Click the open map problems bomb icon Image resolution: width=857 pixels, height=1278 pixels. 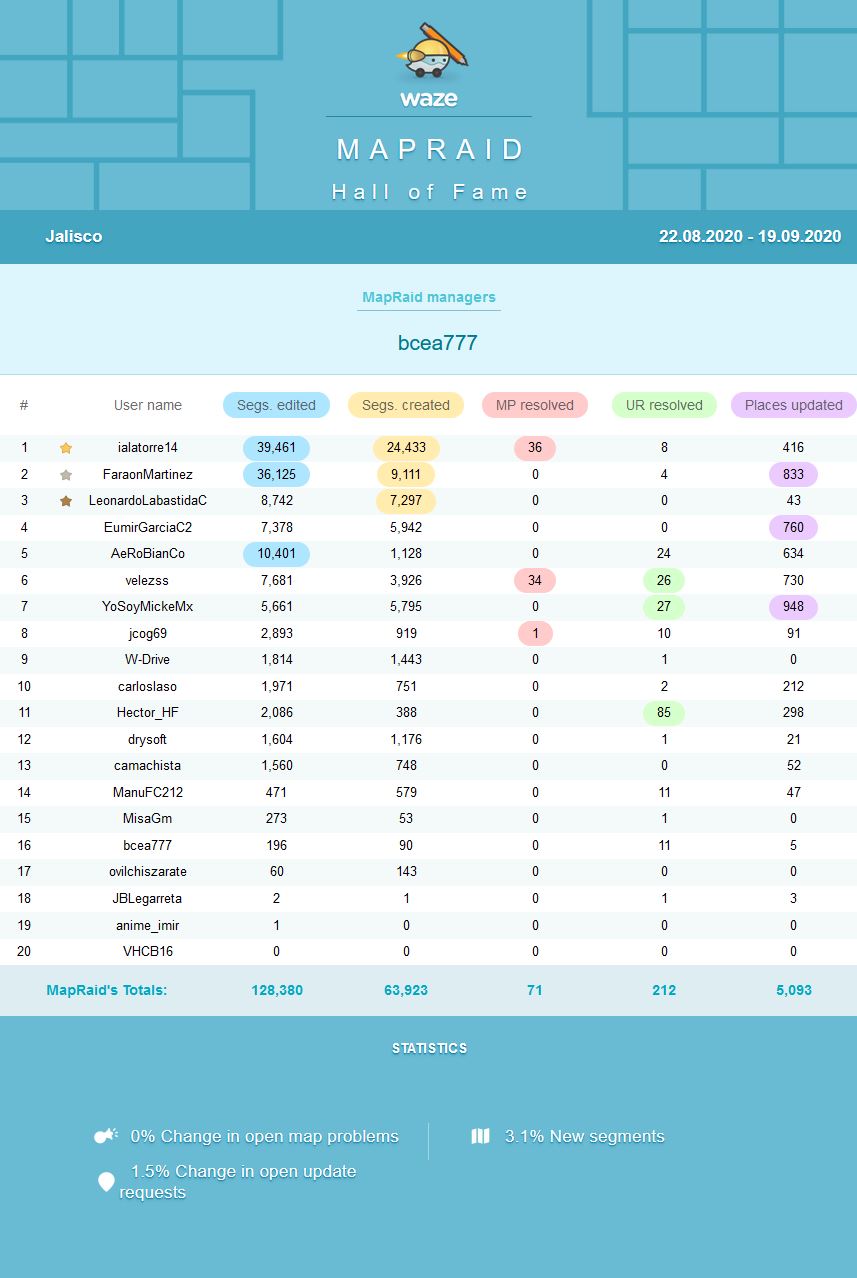(105, 1136)
